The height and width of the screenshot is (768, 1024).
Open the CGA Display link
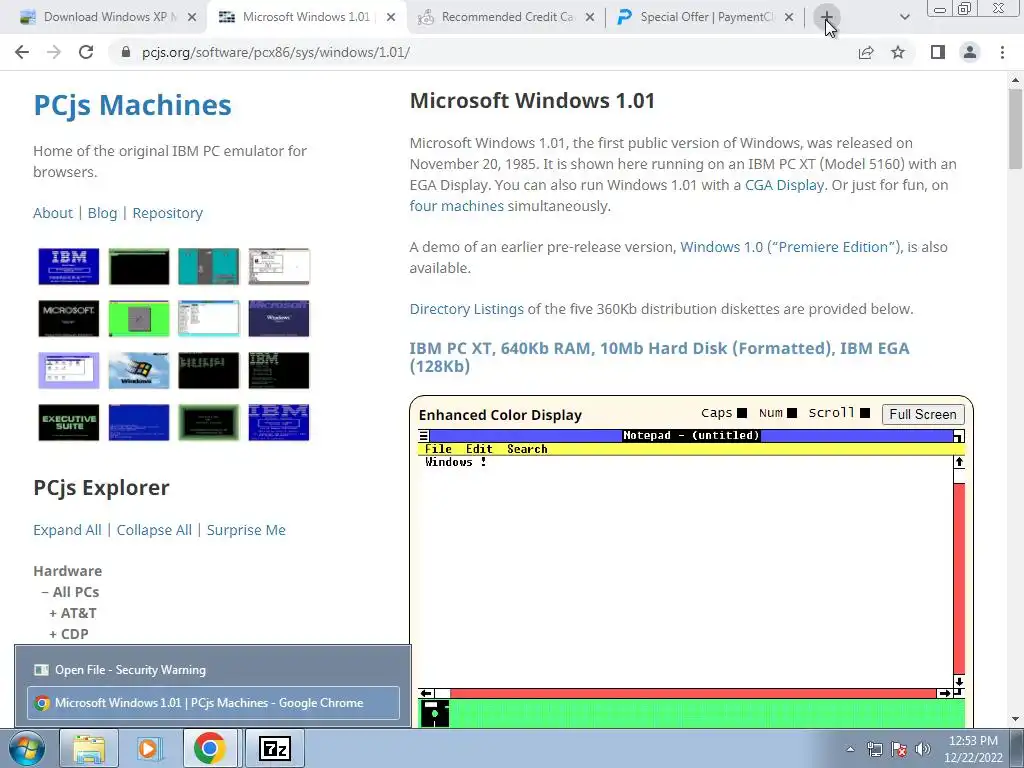coord(784,185)
